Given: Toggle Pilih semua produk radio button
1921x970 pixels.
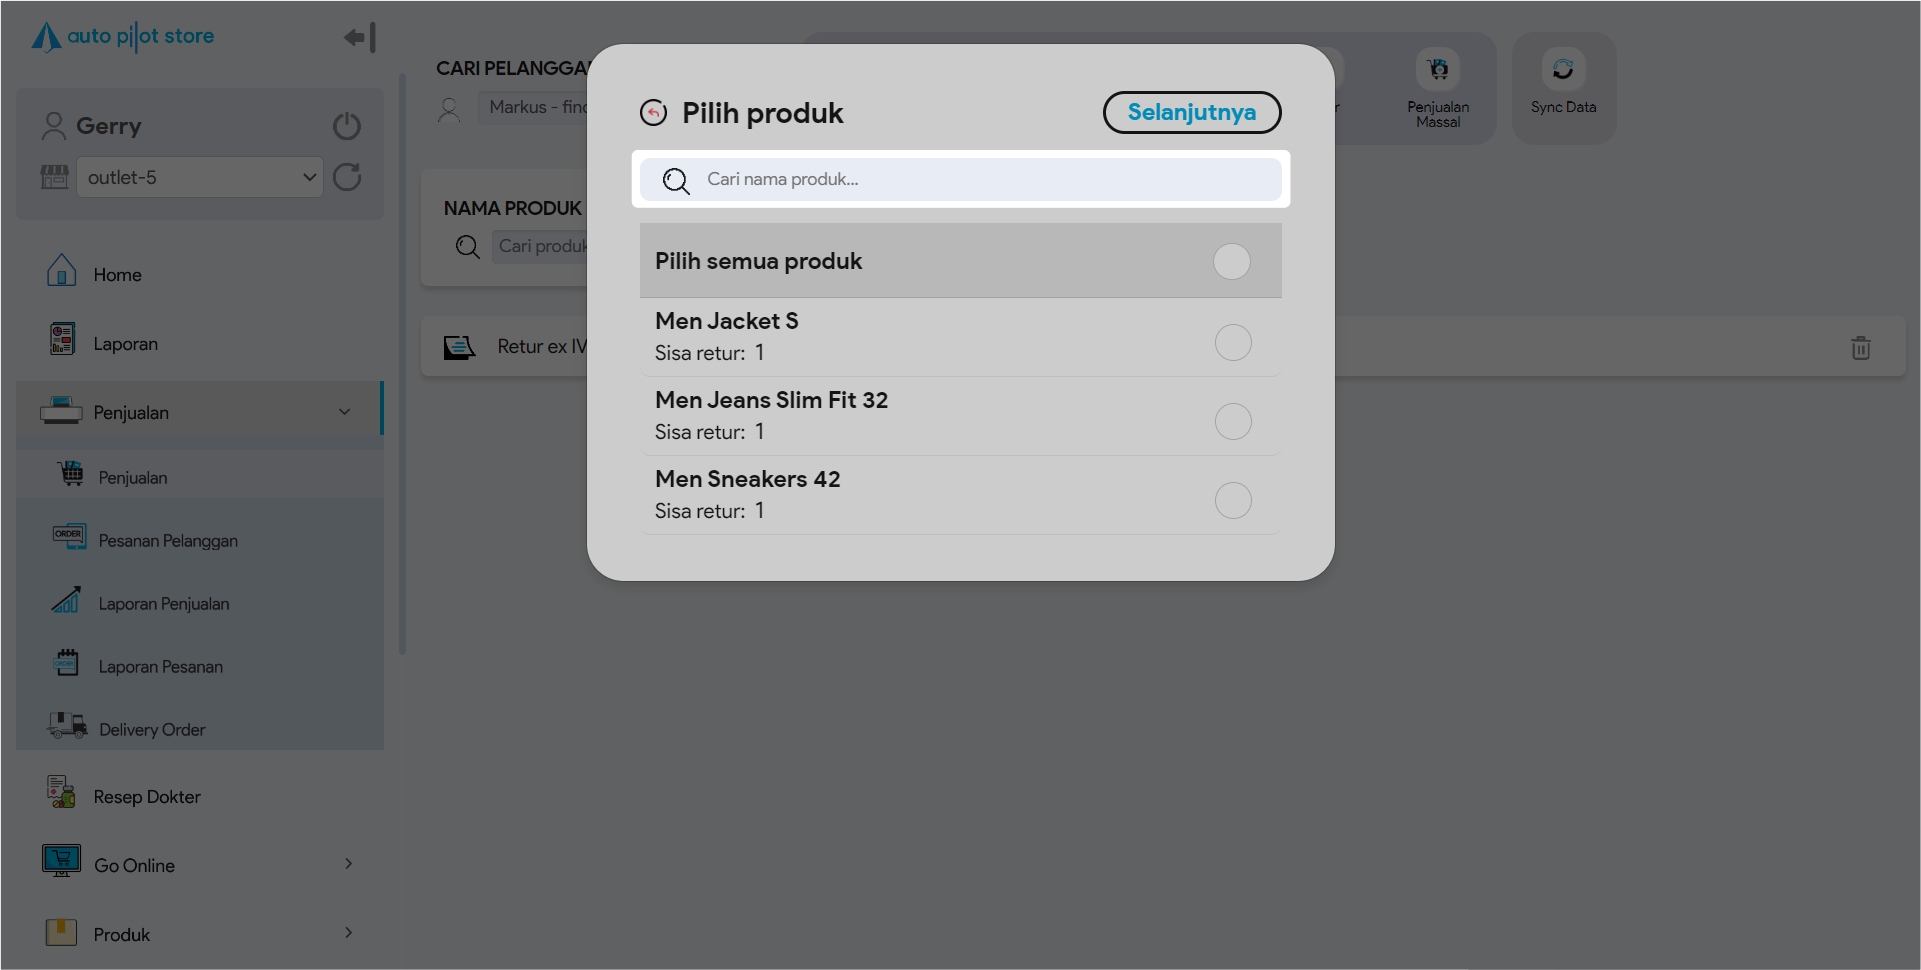Looking at the screenshot, I should click(x=1231, y=262).
